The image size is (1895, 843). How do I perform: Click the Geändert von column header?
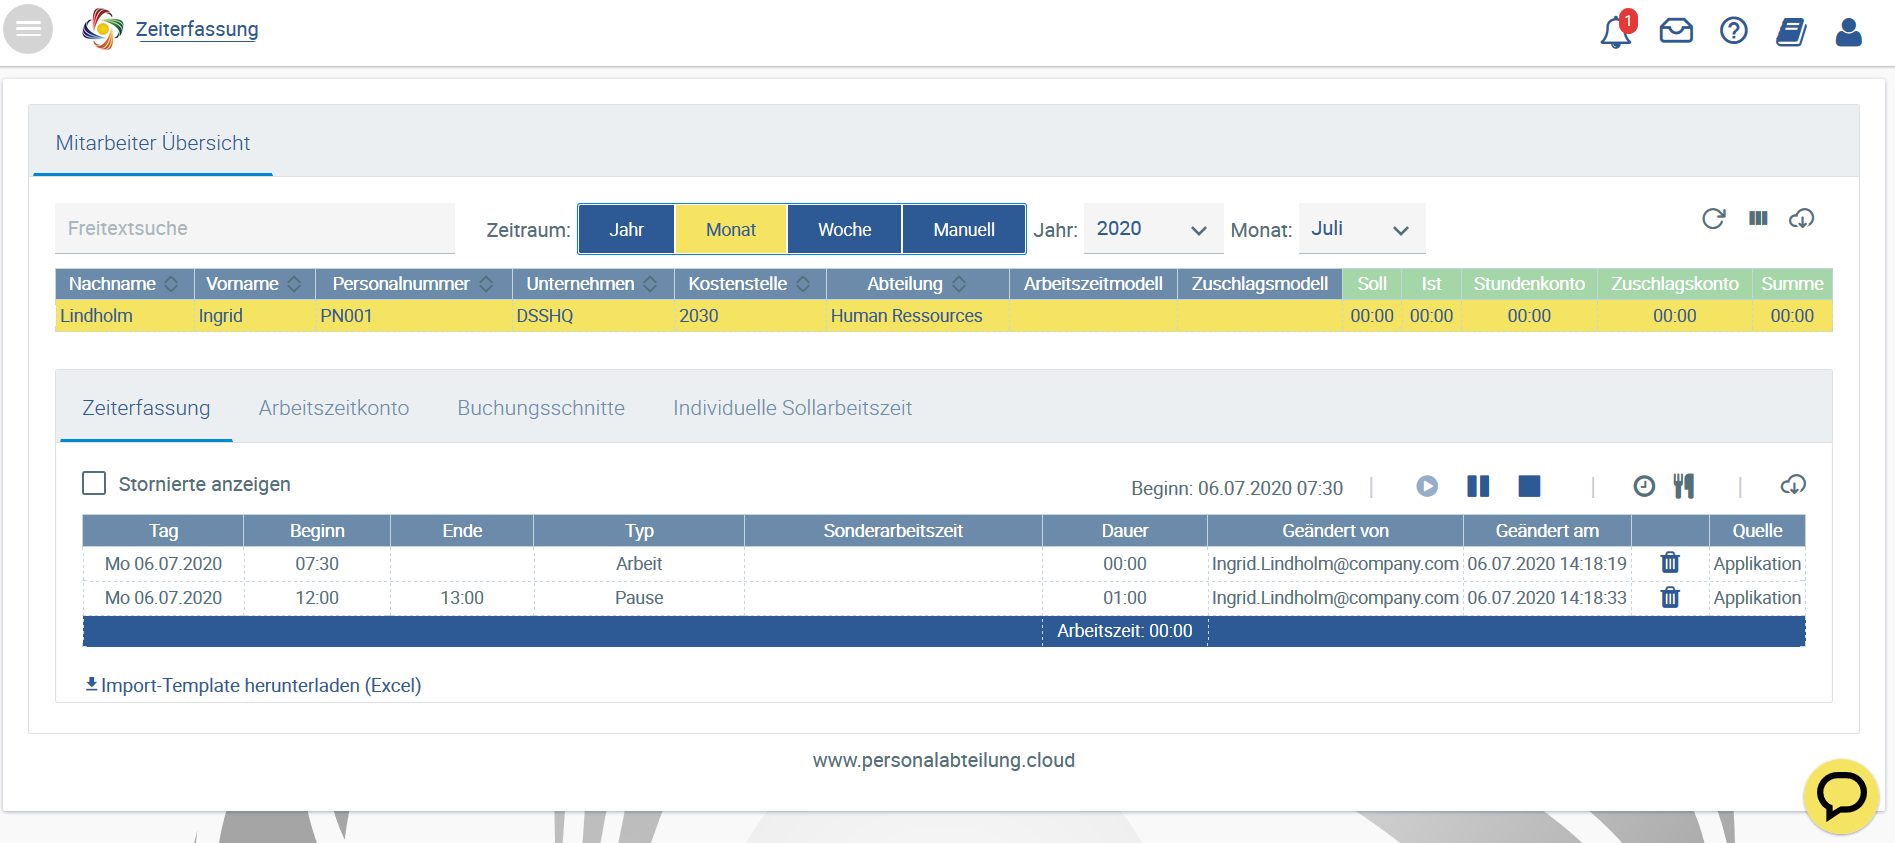point(1335,531)
